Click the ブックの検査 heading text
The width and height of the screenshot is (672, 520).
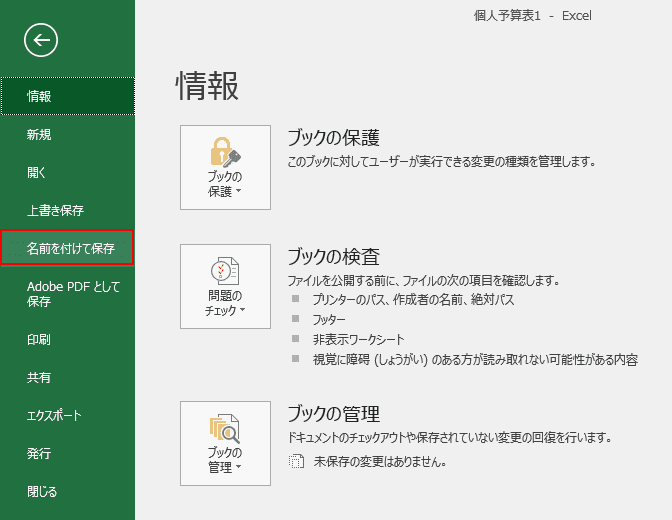tap(333, 256)
